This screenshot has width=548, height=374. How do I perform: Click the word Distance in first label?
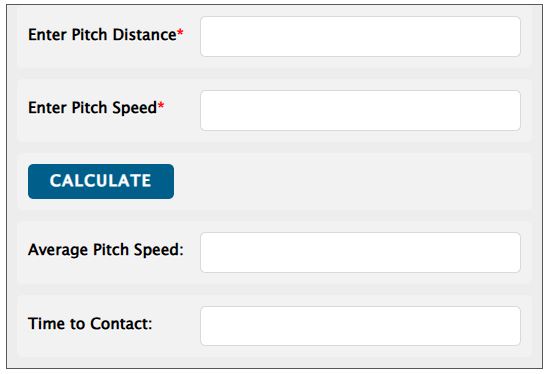pyautogui.click(x=145, y=35)
